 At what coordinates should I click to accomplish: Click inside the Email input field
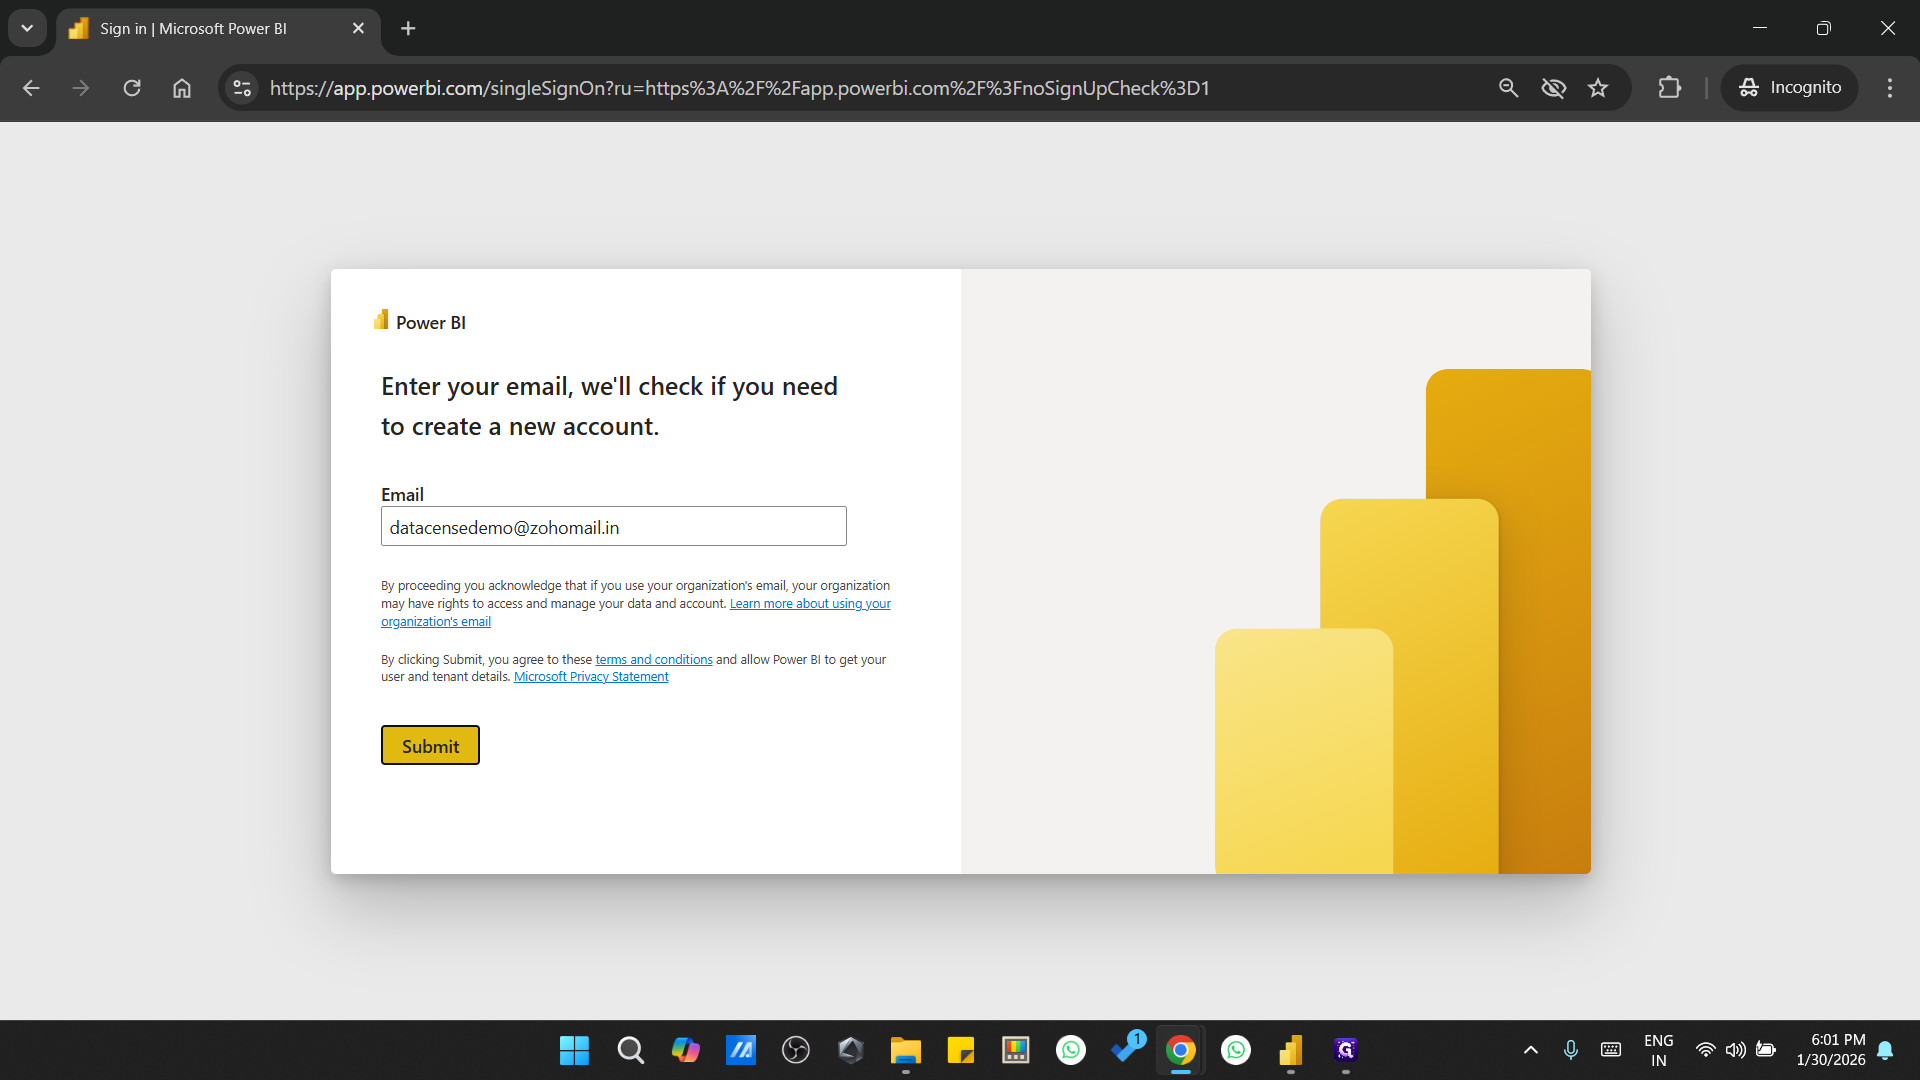[x=613, y=526]
